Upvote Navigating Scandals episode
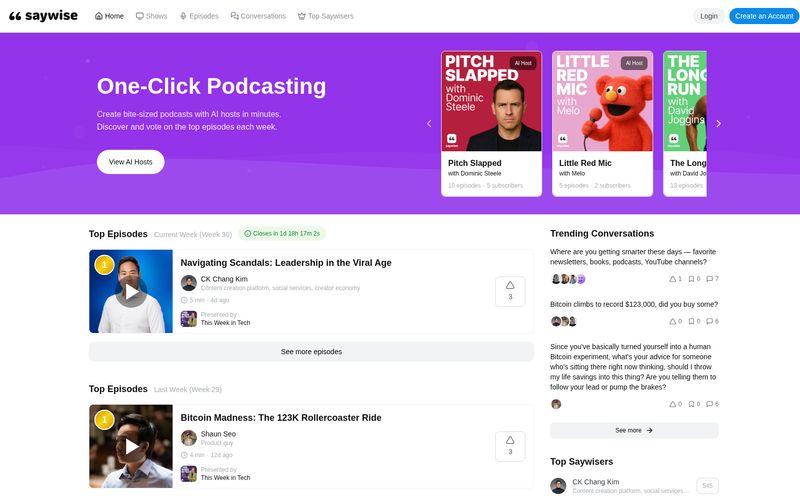800x496 pixels. coord(510,291)
